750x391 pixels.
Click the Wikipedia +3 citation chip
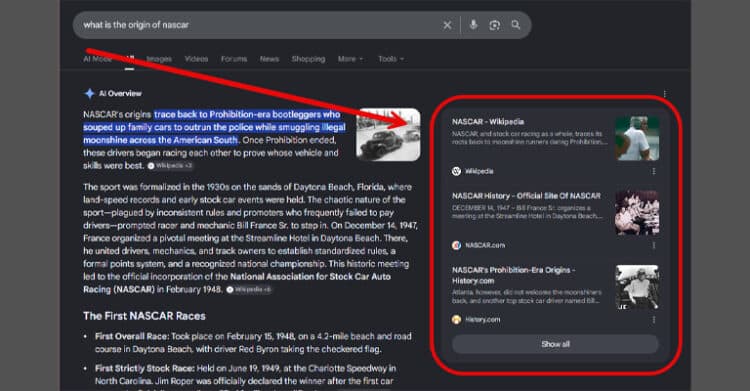click(170, 166)
